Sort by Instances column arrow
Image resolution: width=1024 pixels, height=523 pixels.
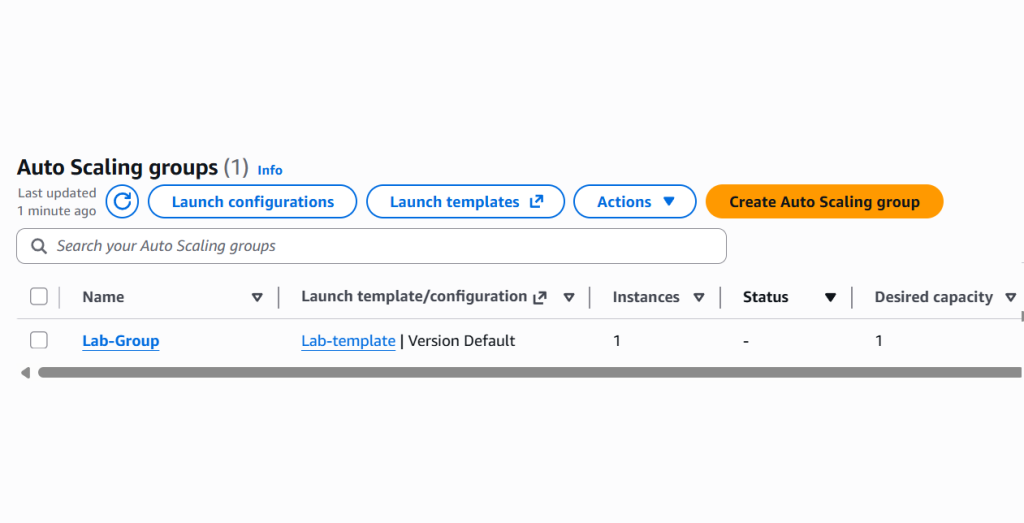click(x=699, y=297)
